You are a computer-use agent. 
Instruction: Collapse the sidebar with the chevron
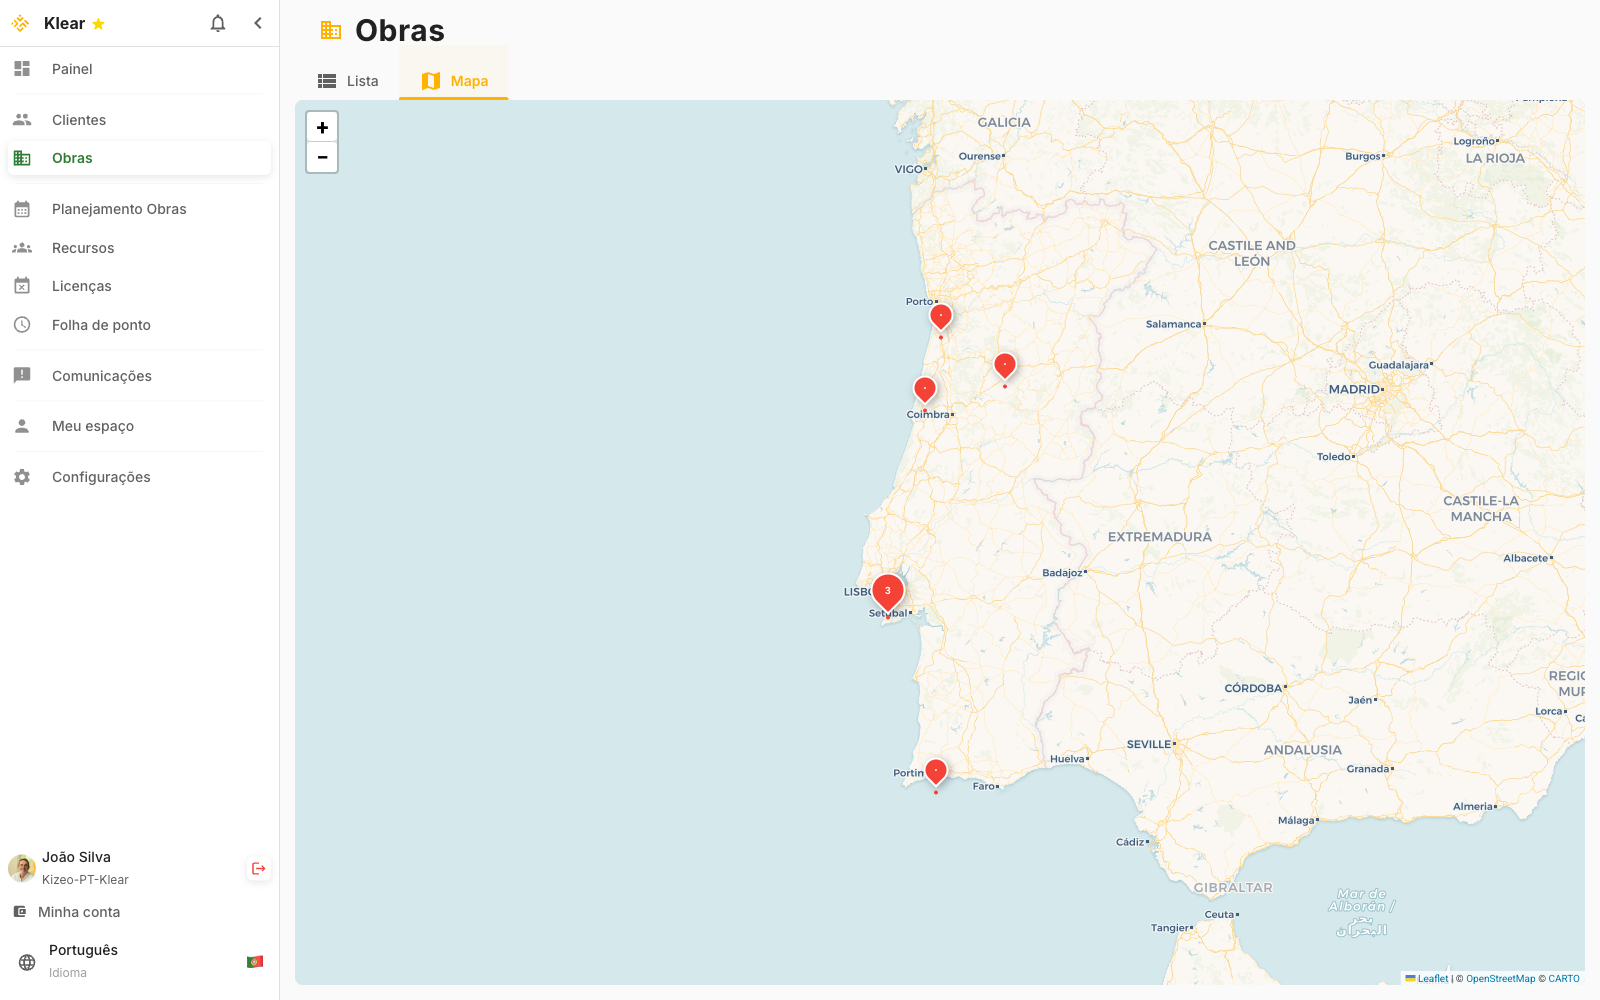(x=258, y=23)
